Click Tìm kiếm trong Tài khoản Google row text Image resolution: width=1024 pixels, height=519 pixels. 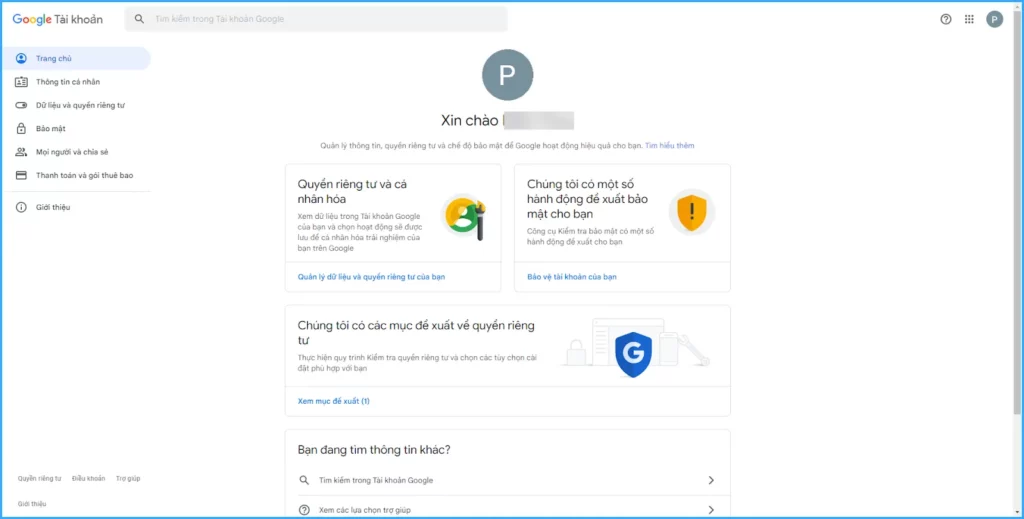point(376,480)
